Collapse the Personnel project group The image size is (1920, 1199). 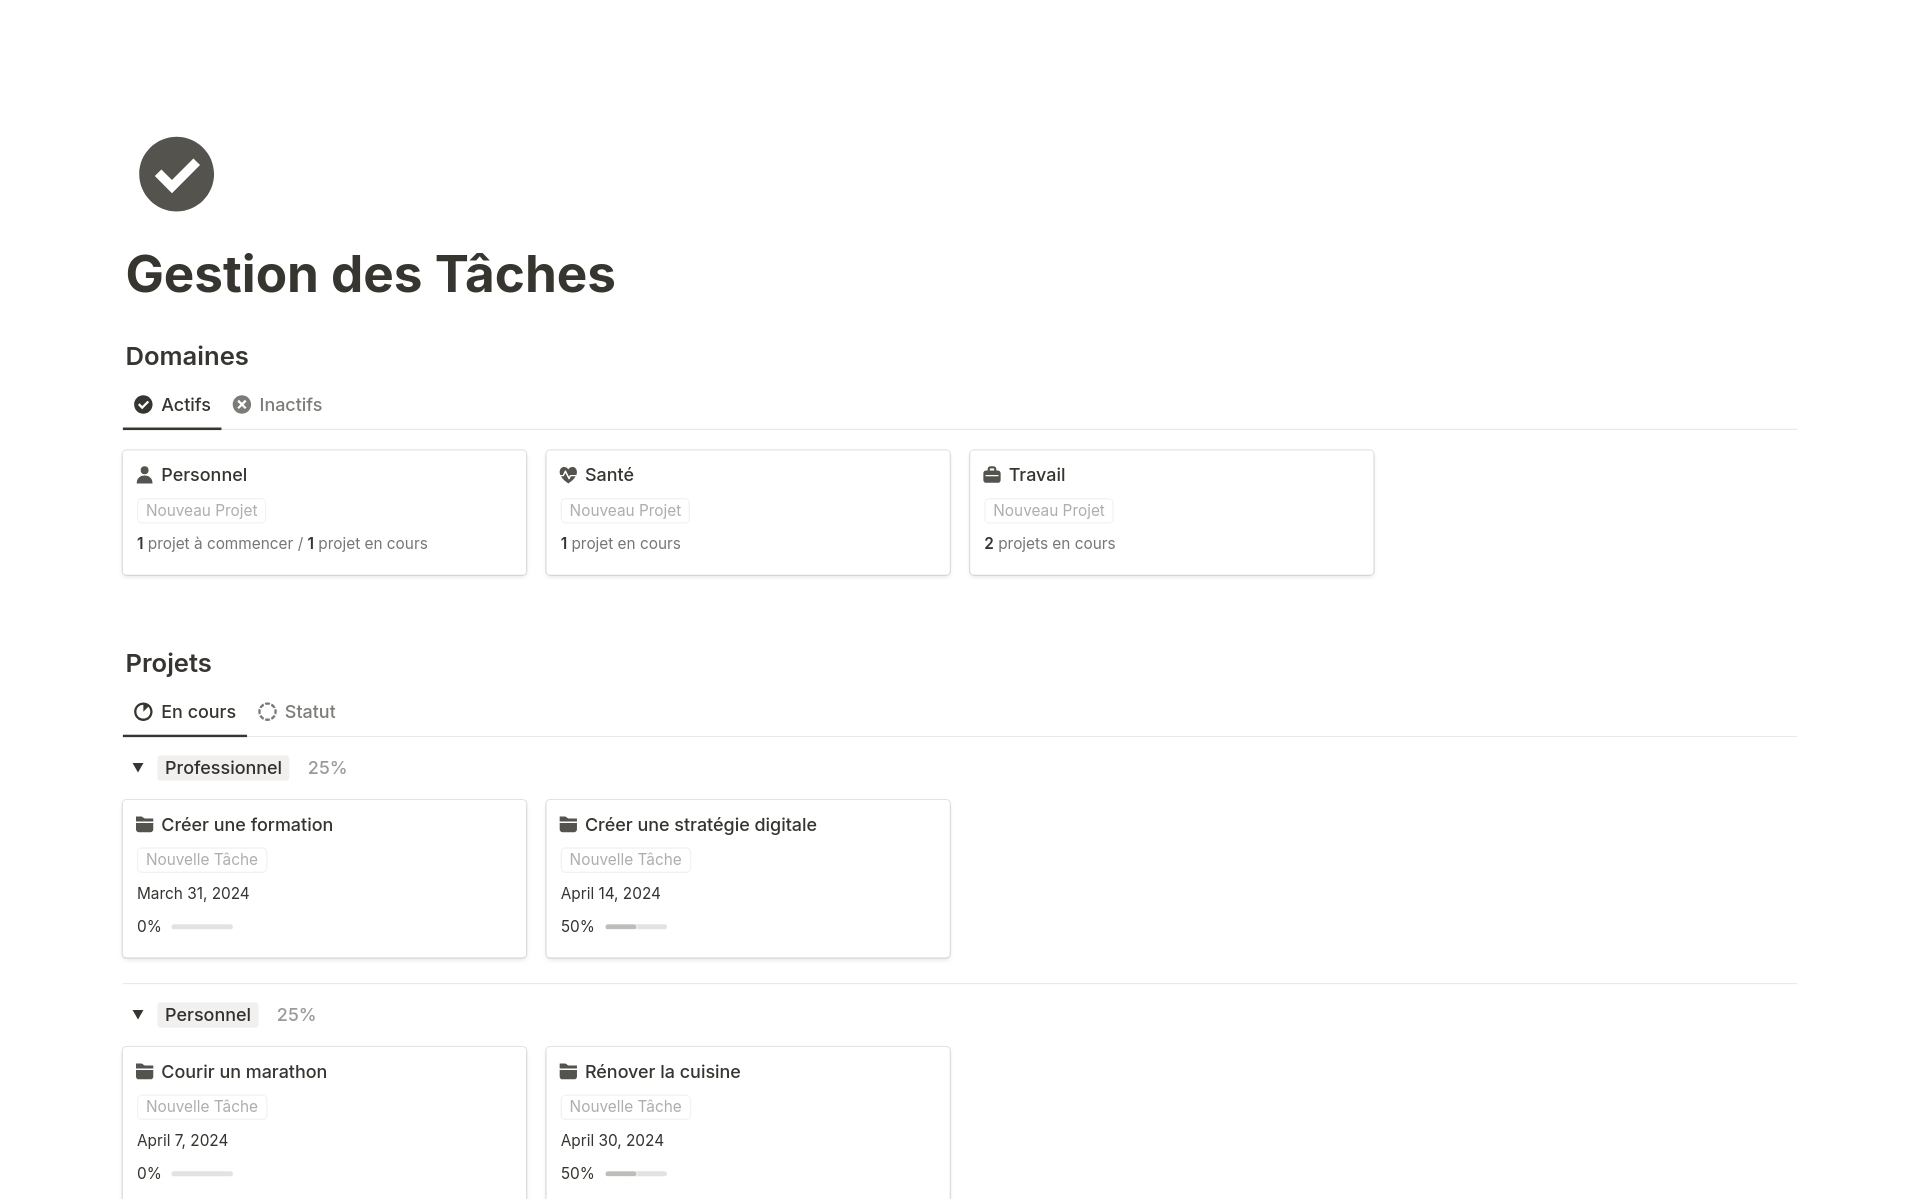138,1014
